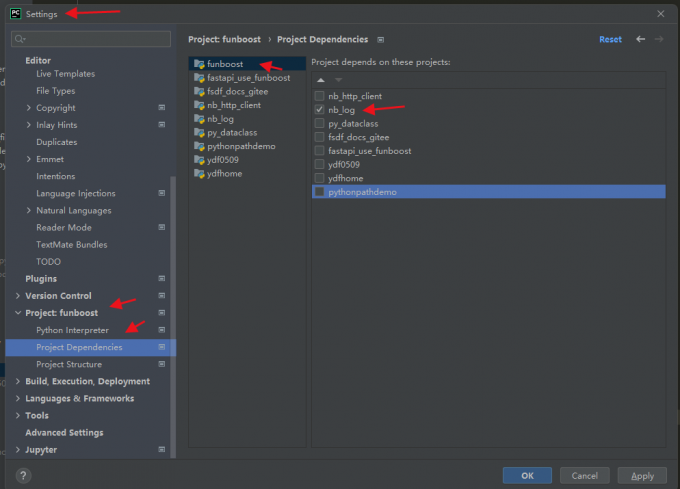Click the Cancel button
The width and height of the screenshot is (680, 489).
tap(585, 476)
